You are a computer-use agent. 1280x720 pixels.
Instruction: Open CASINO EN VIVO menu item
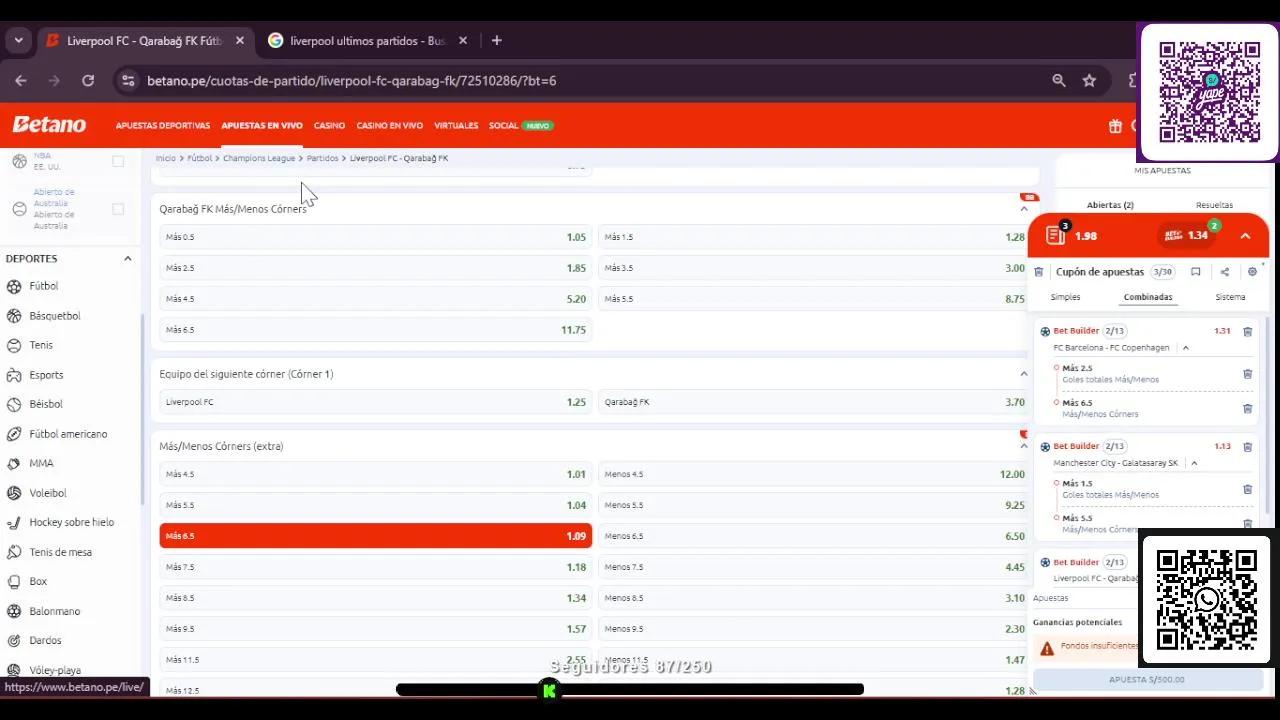390,126
